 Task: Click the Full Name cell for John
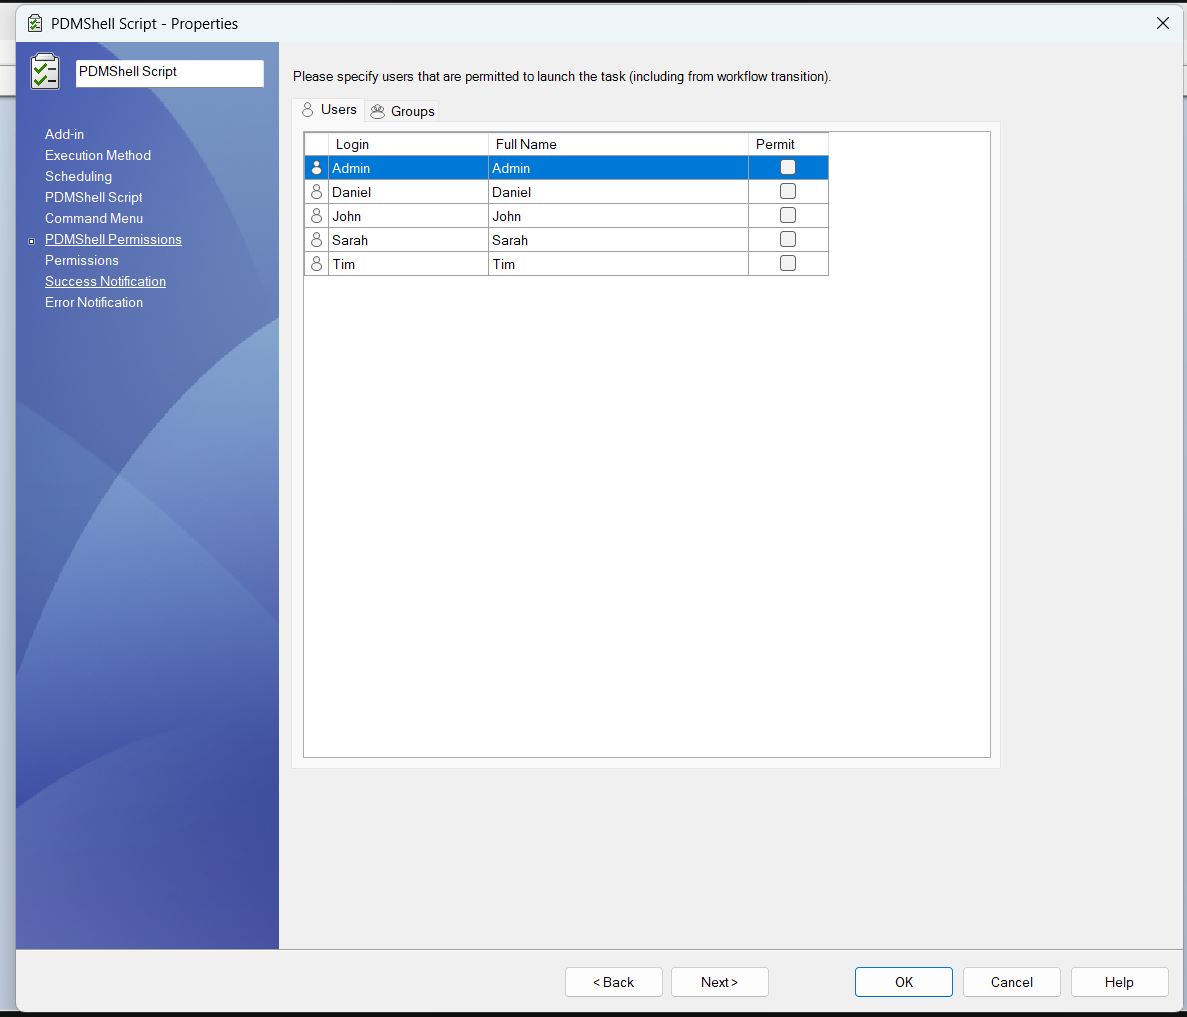point(618,216)
